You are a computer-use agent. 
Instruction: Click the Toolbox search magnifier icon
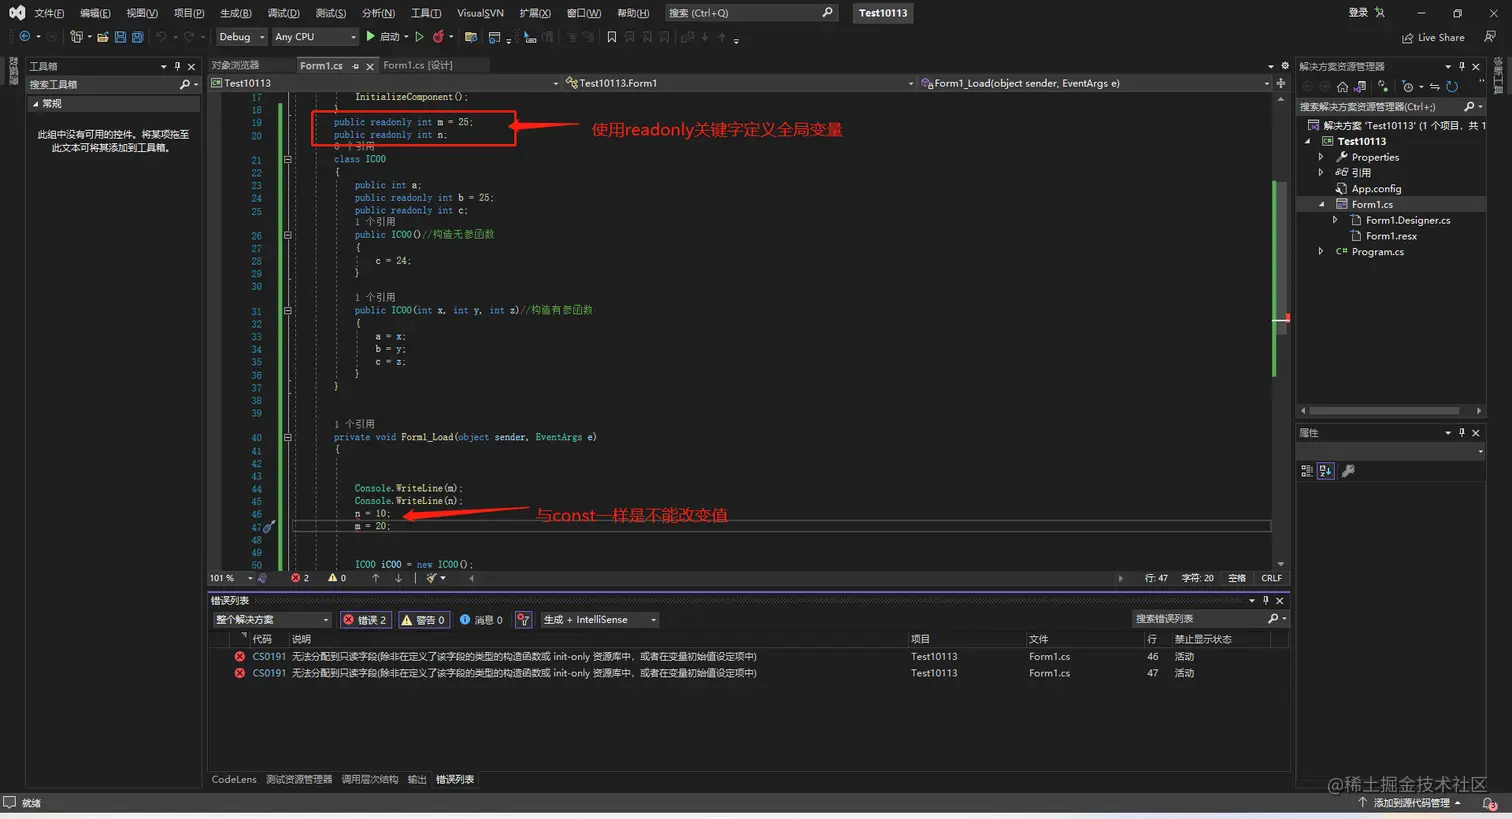[x=184, y=85]
